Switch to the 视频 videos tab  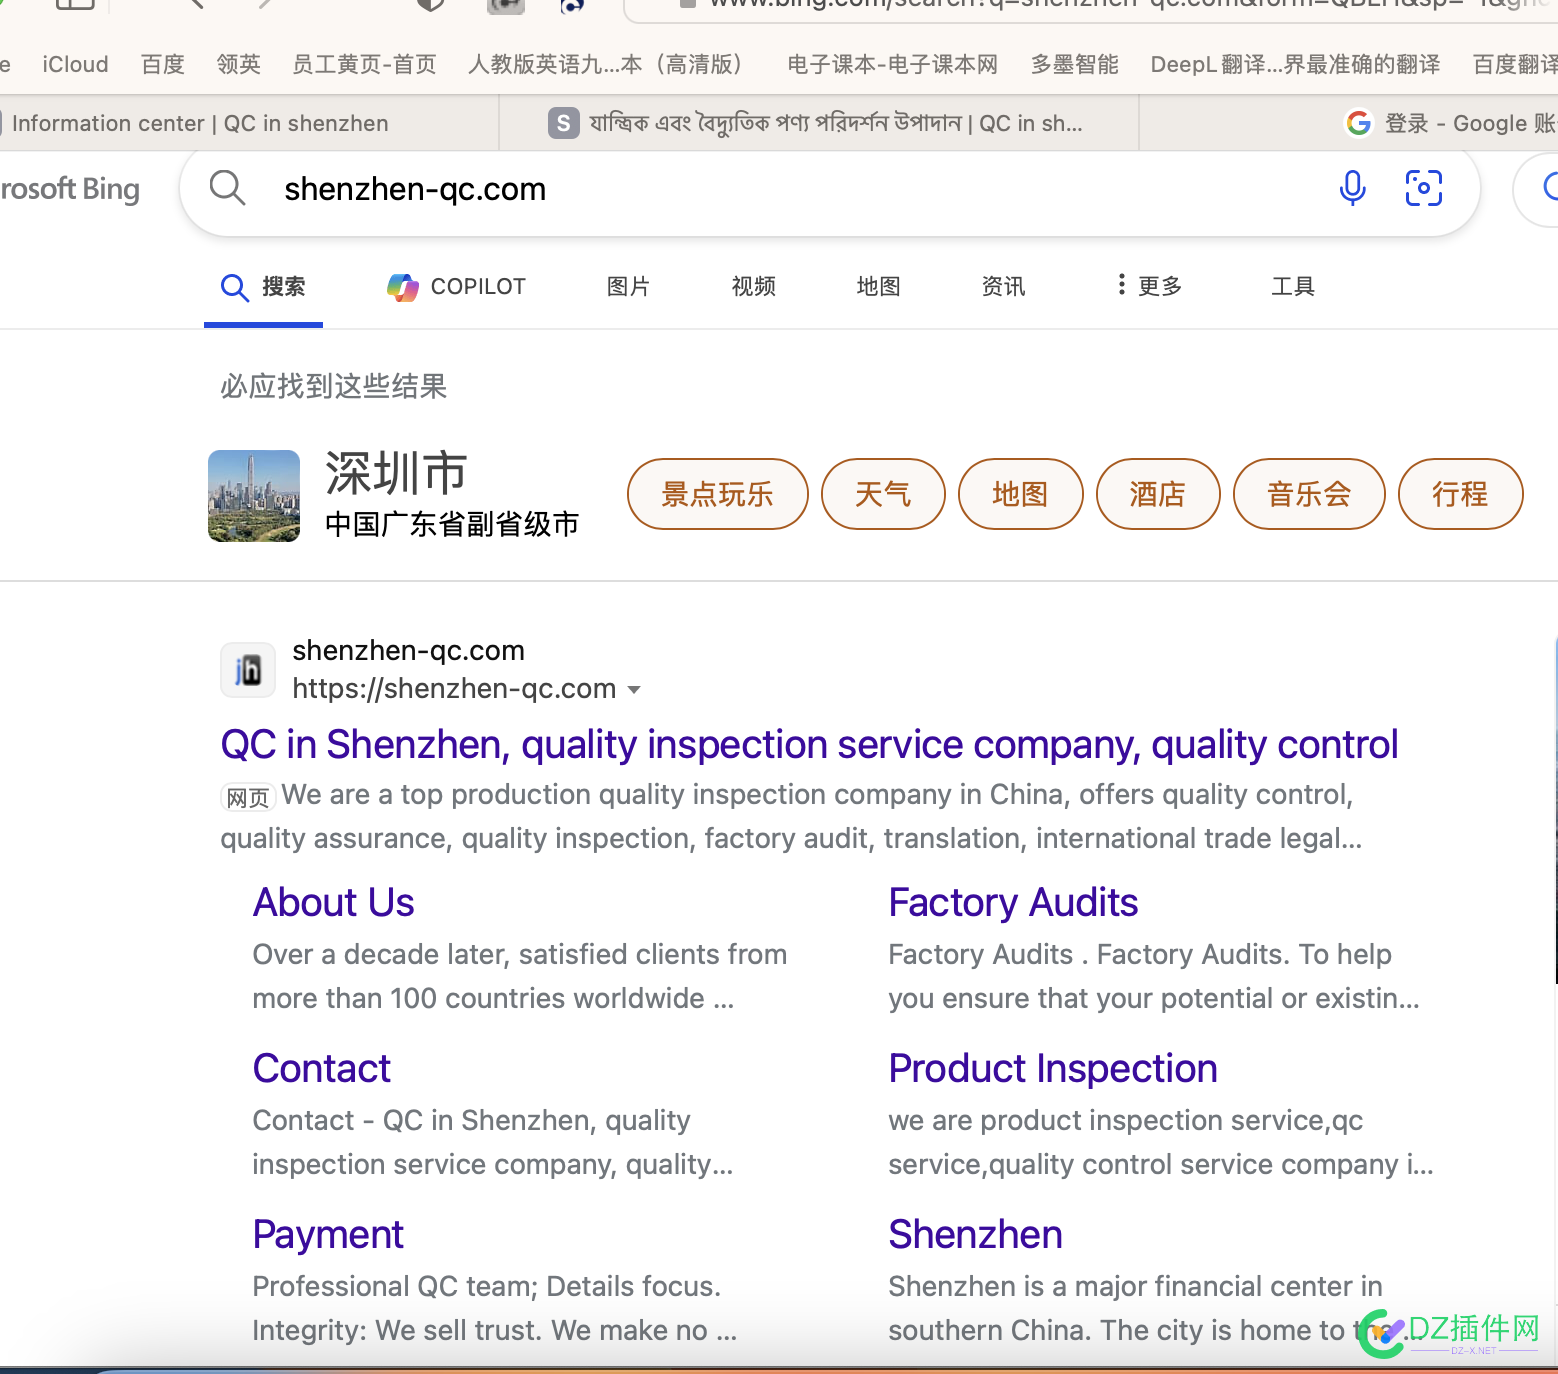point(754,287)
